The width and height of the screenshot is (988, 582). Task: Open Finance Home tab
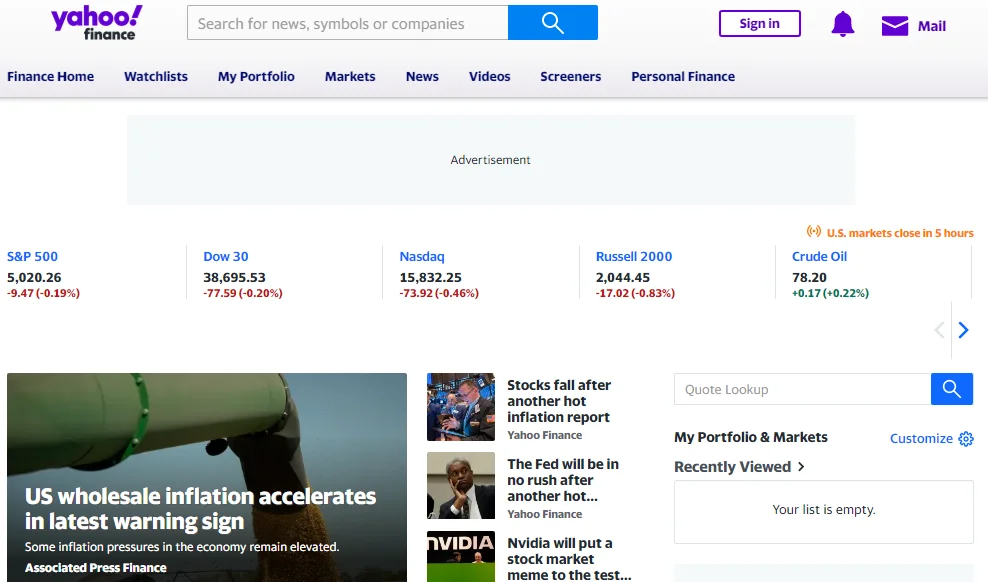coord(50,76)
